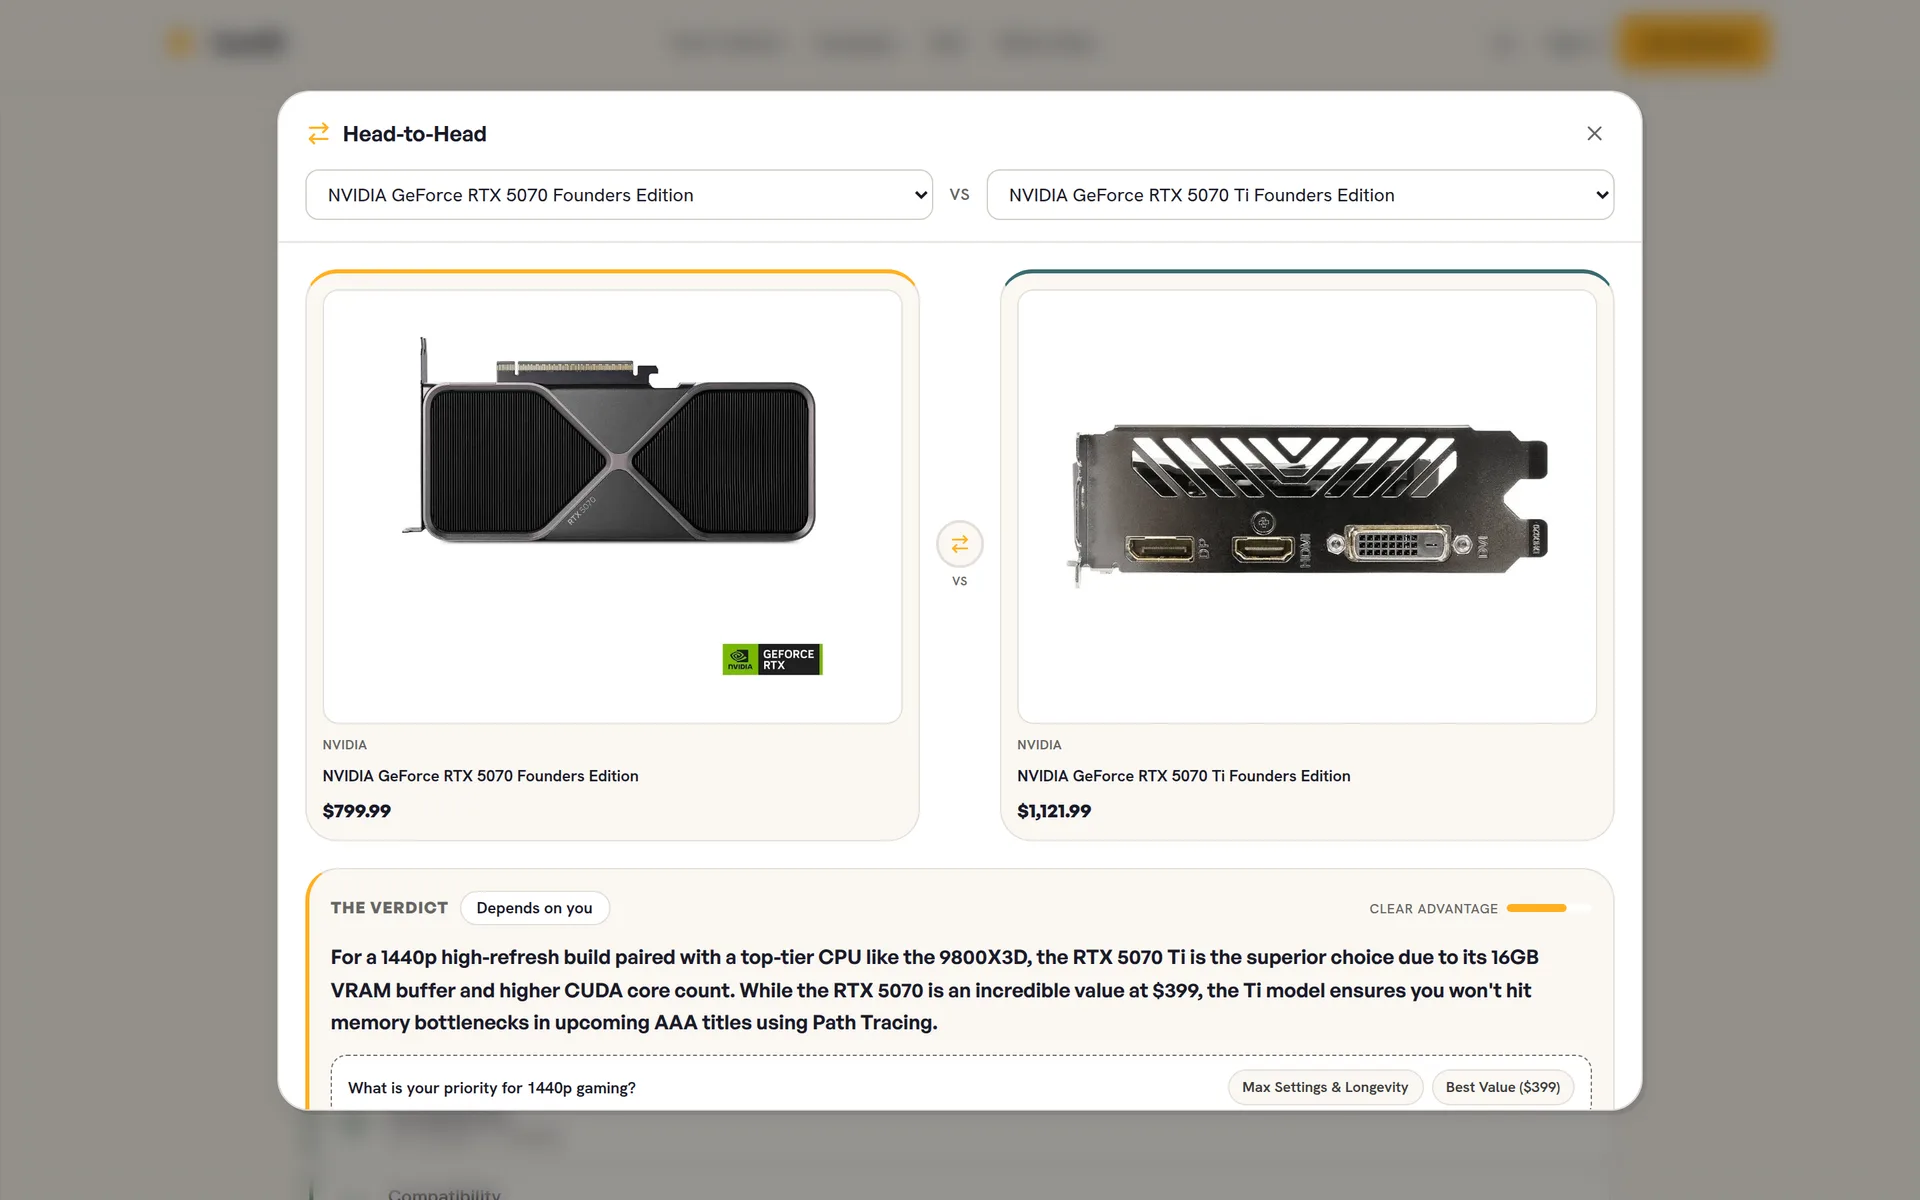Click the RTX 5070 Founders Edition image
The image size is (1920, 1200).
point(612,507)
